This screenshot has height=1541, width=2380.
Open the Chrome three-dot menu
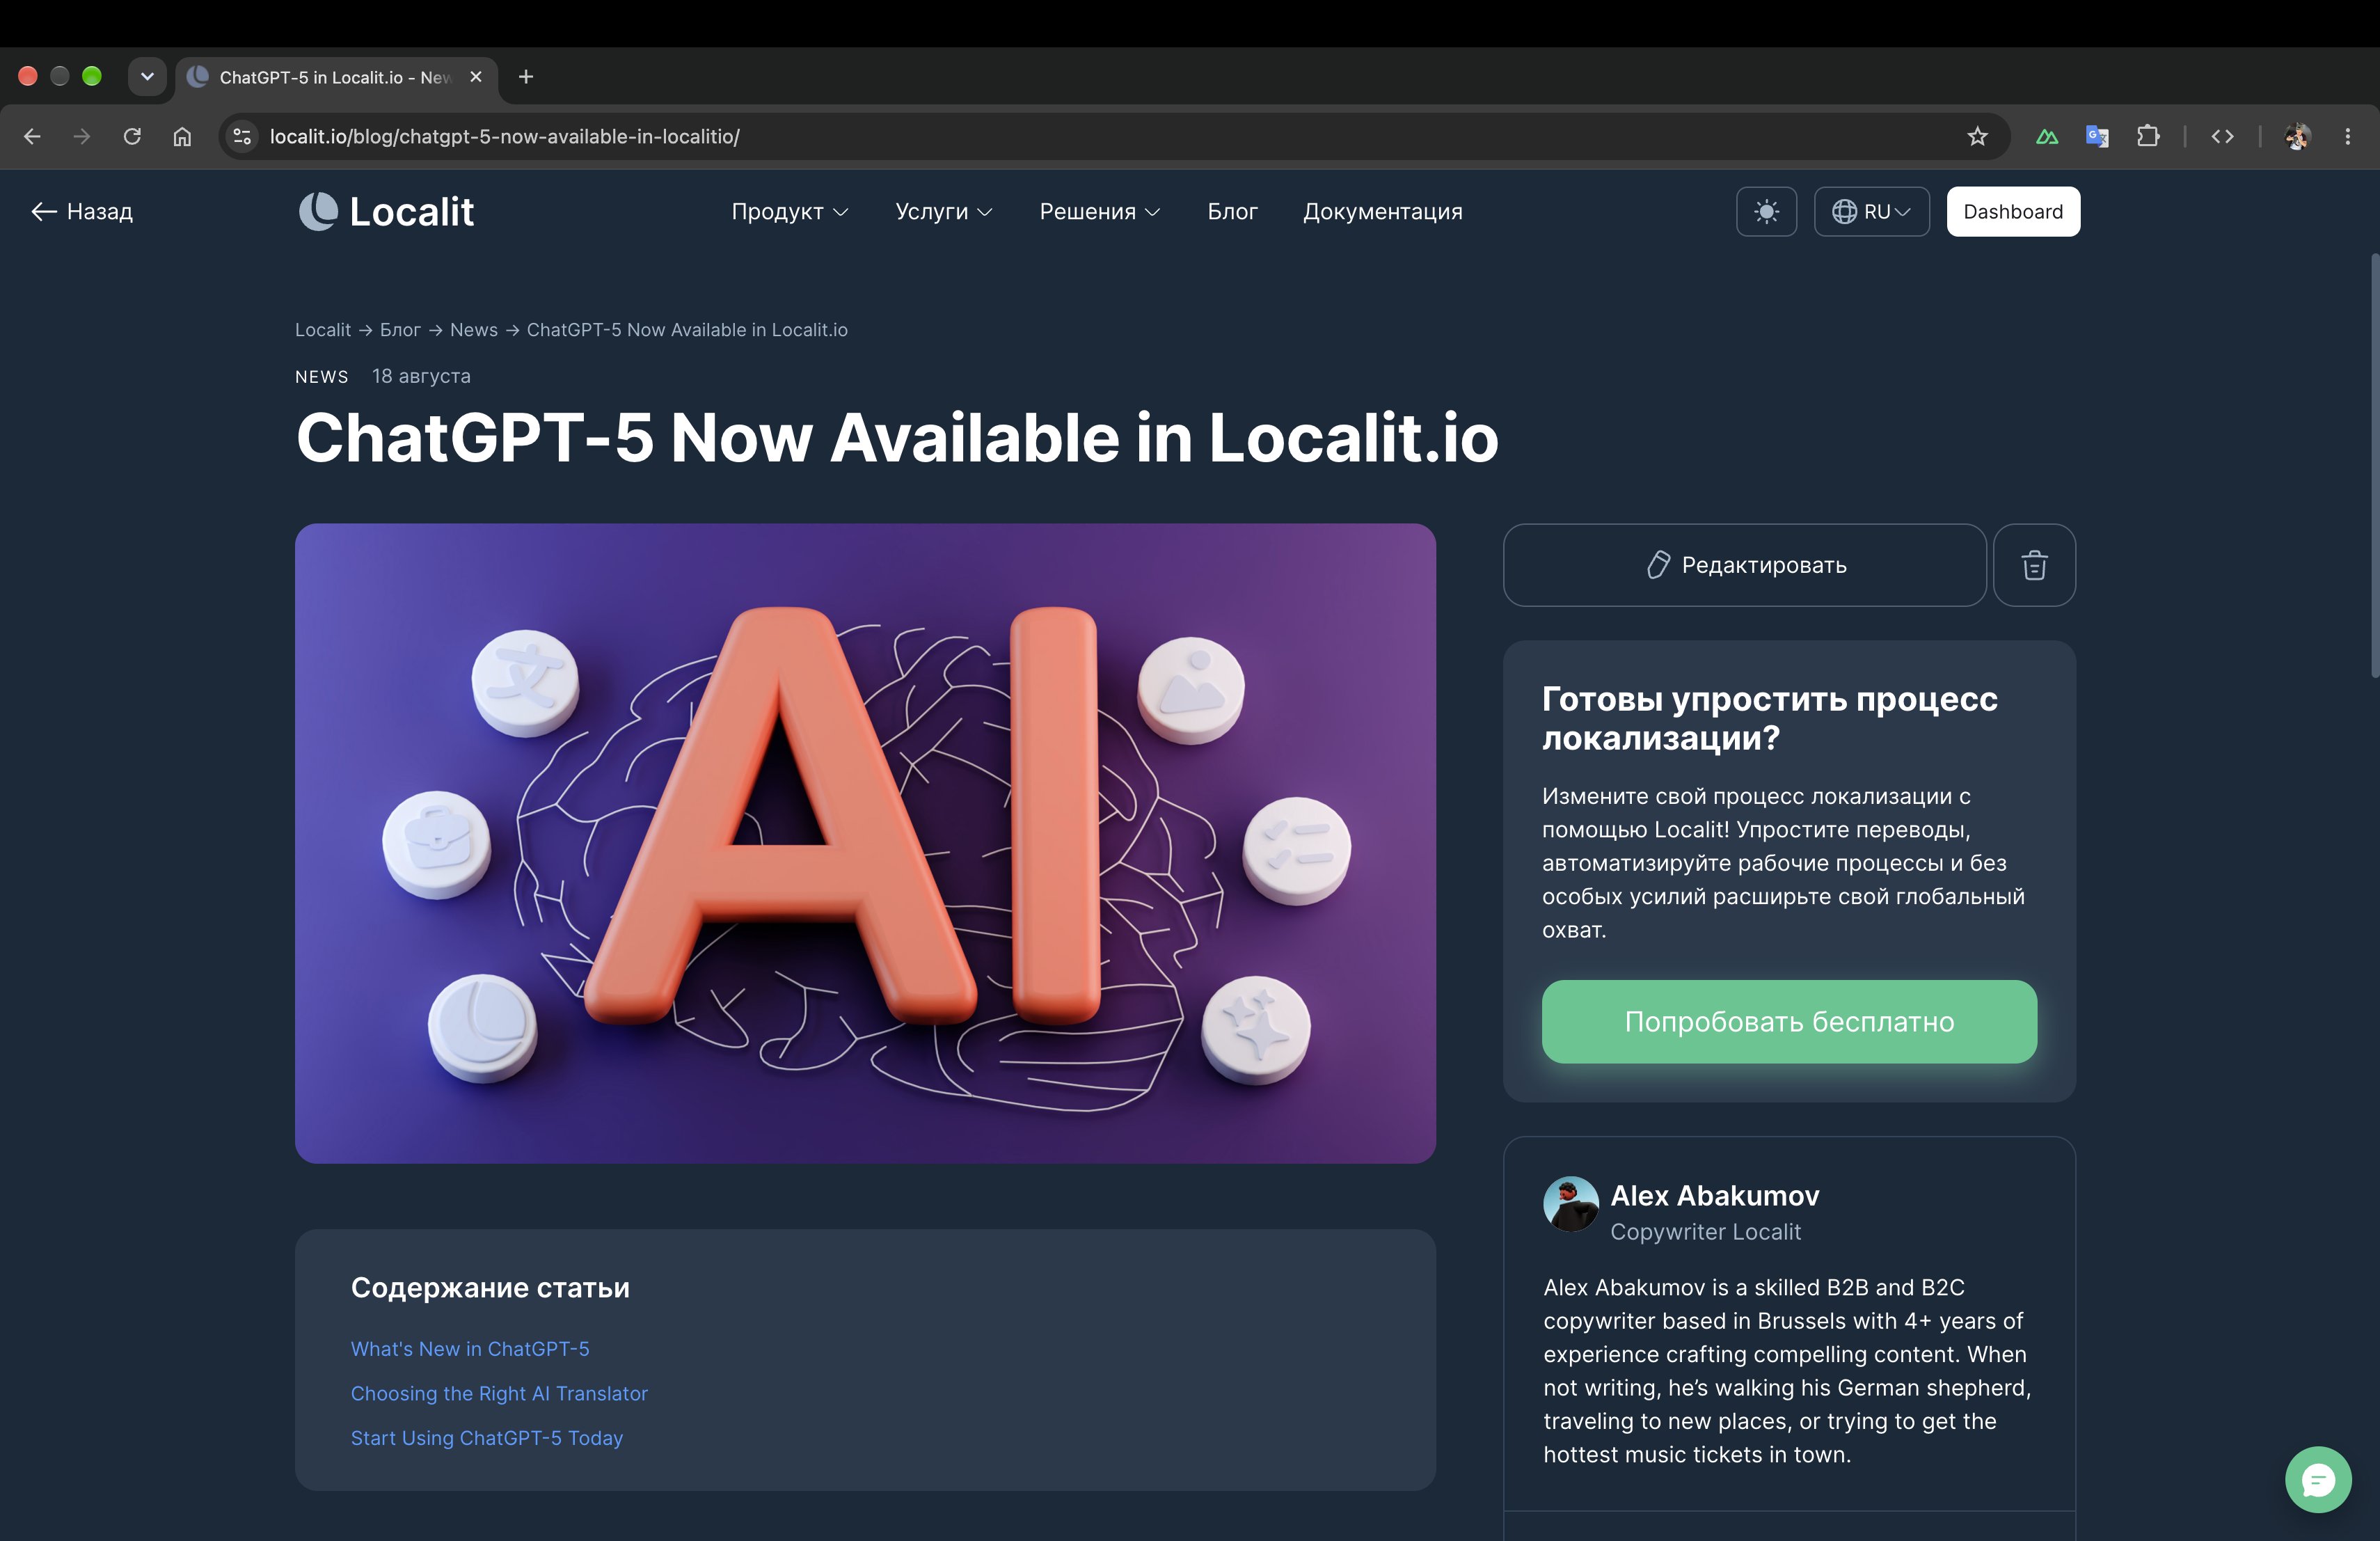coord(2347,136)
